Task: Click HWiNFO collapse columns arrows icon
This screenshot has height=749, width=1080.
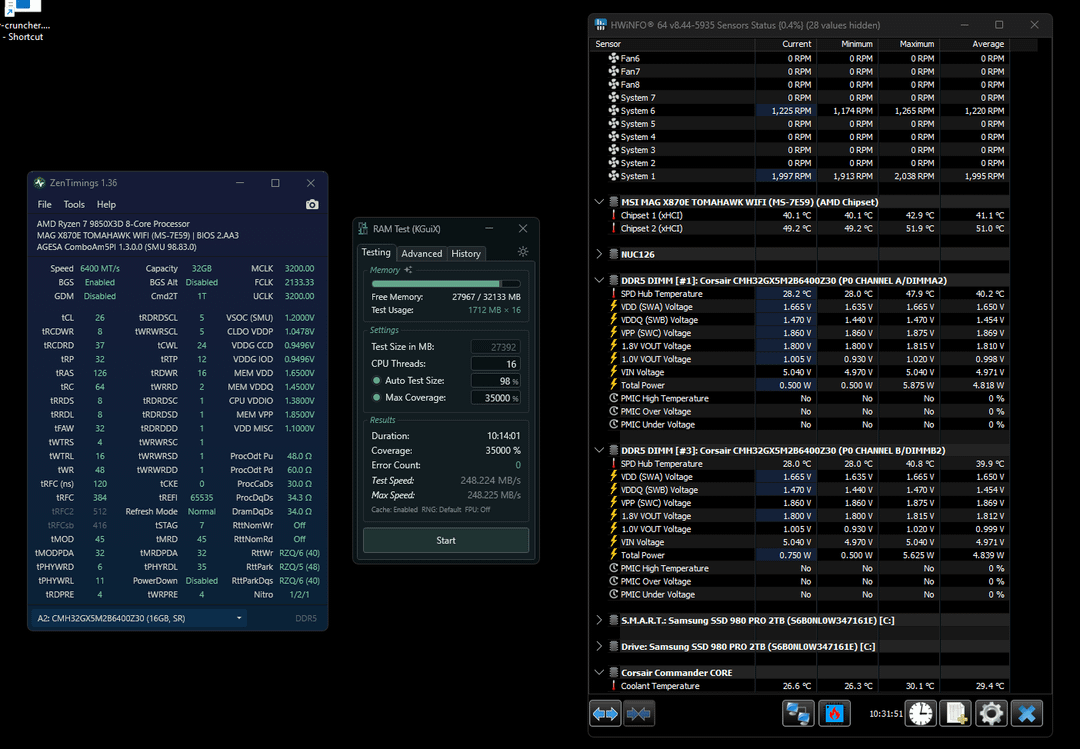Action: (638, 714)
